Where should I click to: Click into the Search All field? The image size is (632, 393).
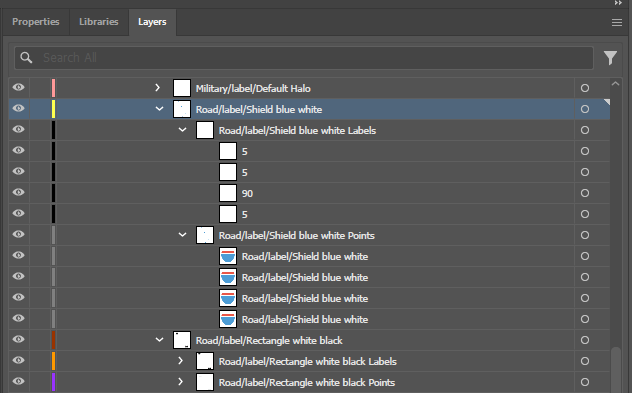coord(304,58)
